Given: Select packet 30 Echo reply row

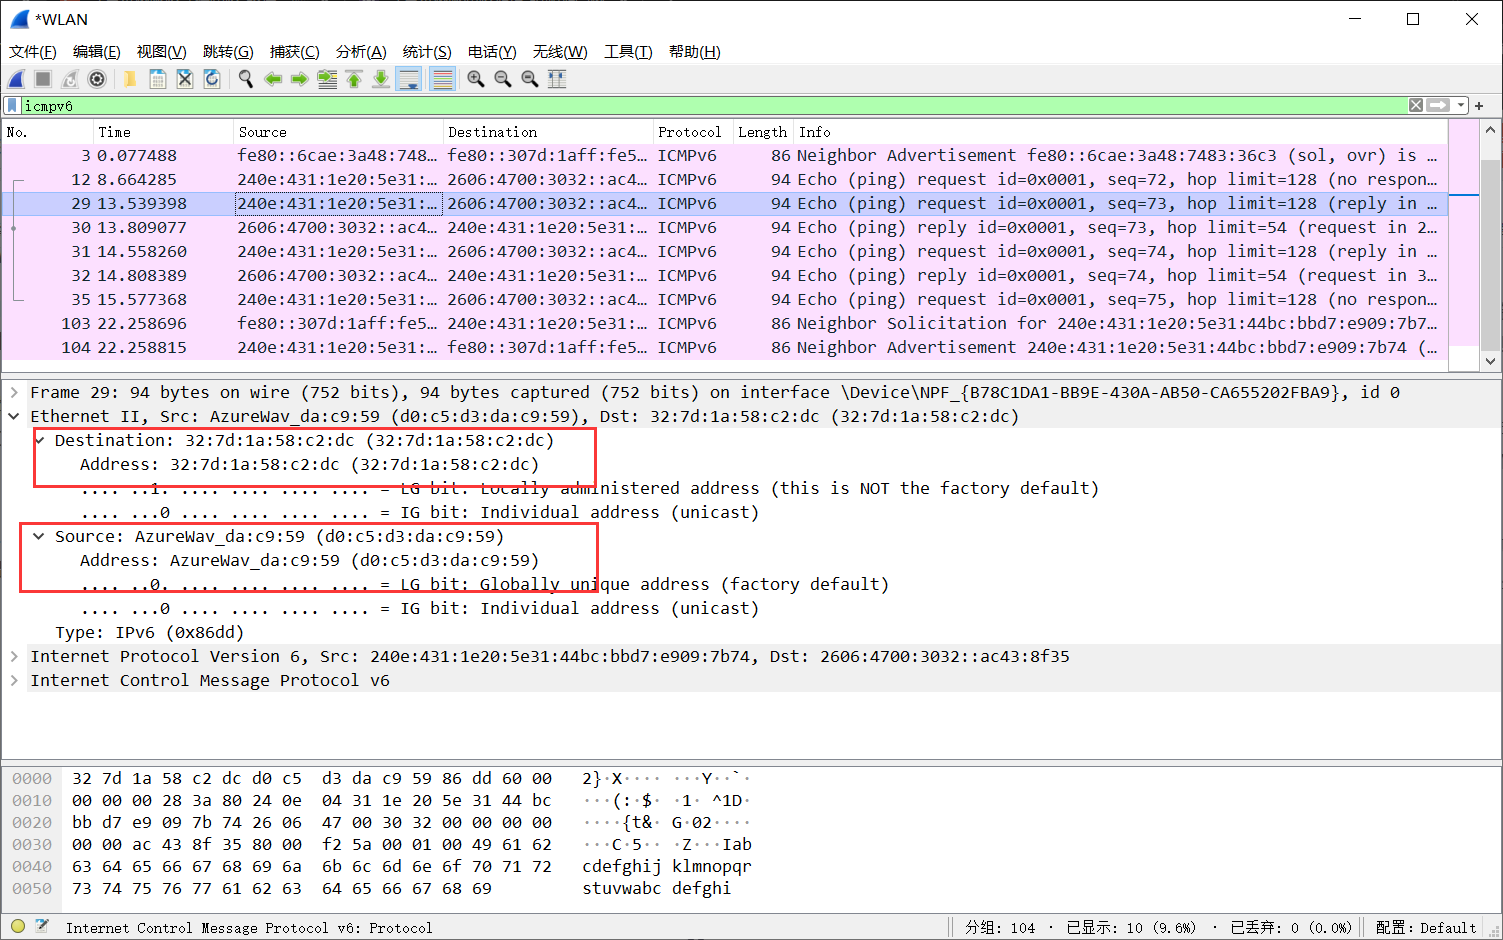Looking at the screenshot, I should [x=724, y=228].
